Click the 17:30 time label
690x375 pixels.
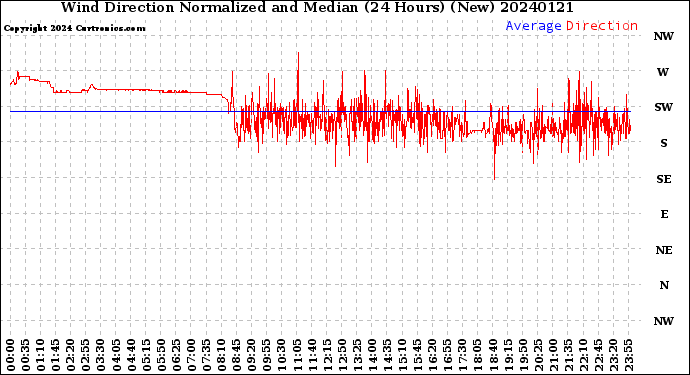click(463, 355)
